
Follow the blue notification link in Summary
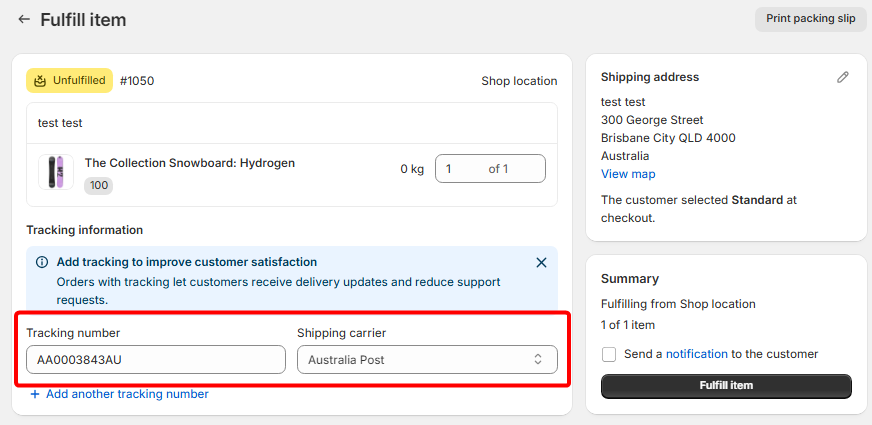point(696,354)
